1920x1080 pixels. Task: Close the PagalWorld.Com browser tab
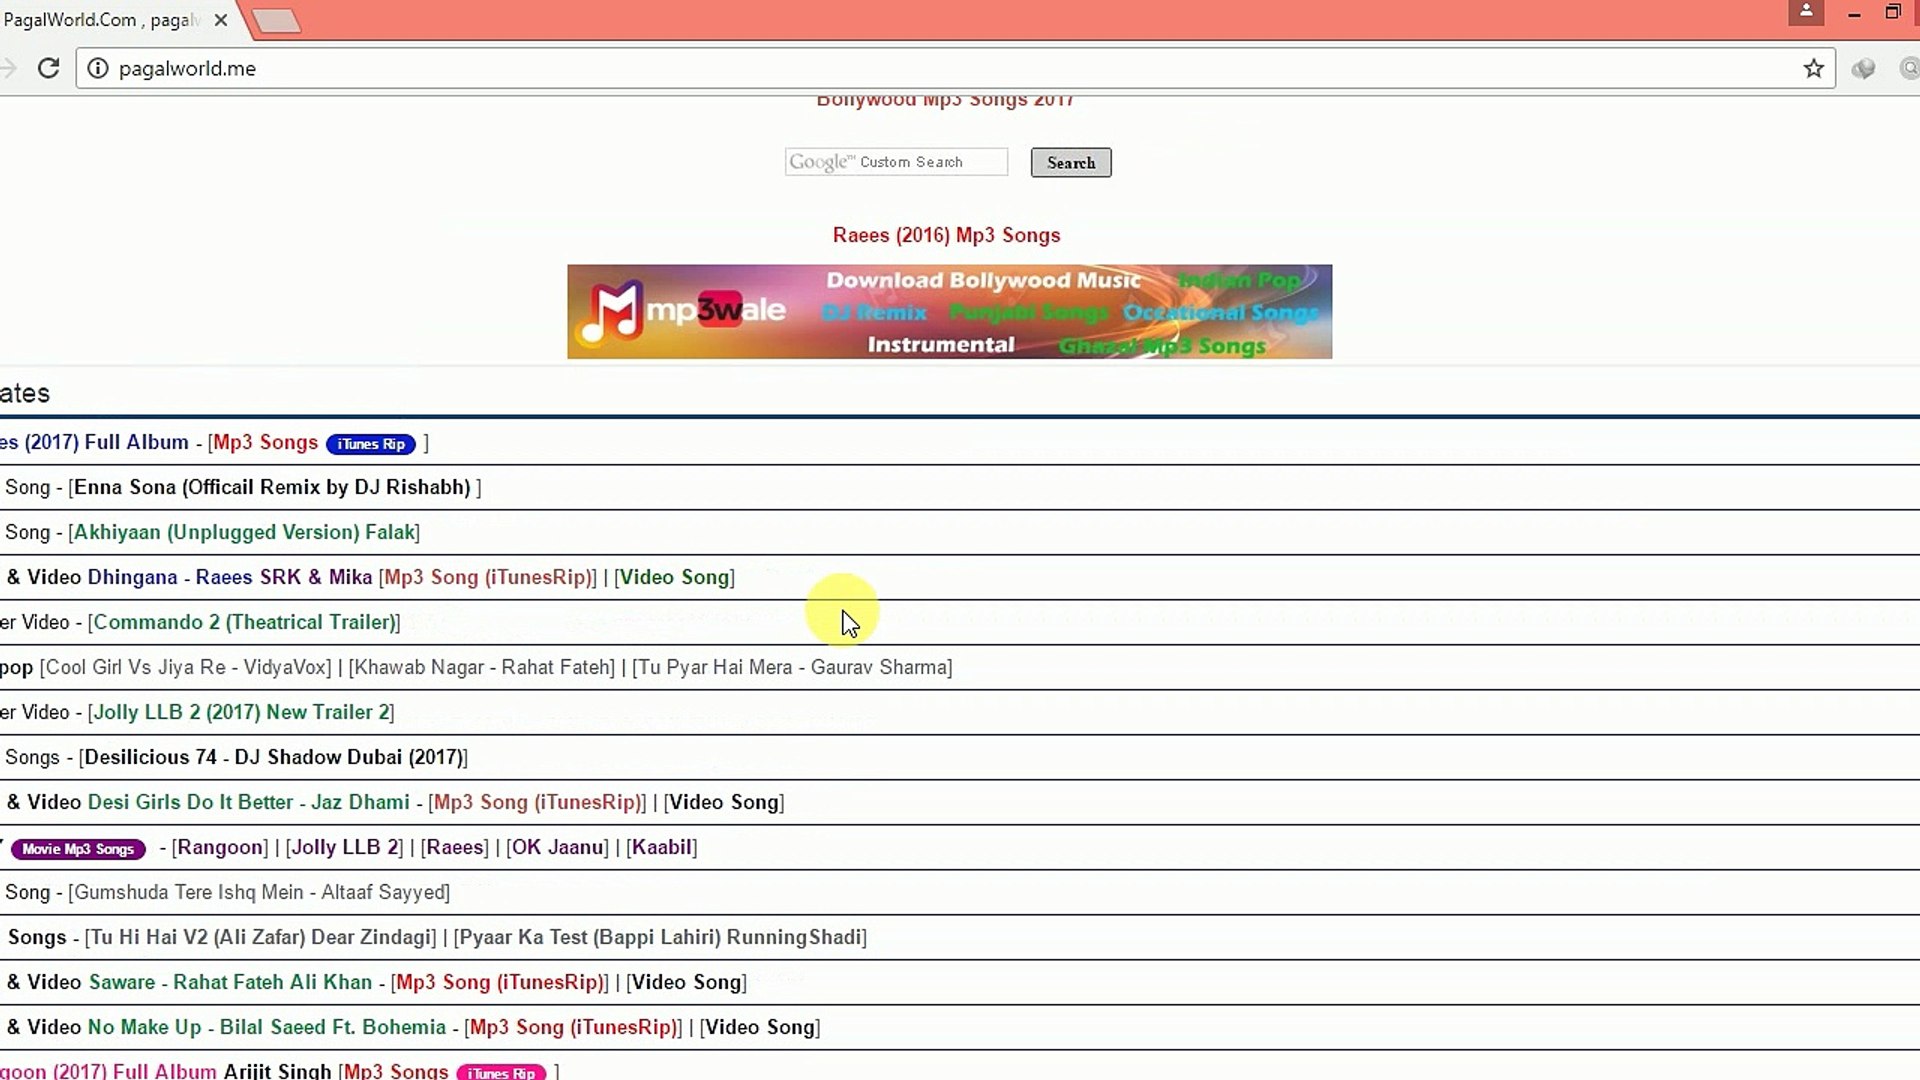(221, 20)
